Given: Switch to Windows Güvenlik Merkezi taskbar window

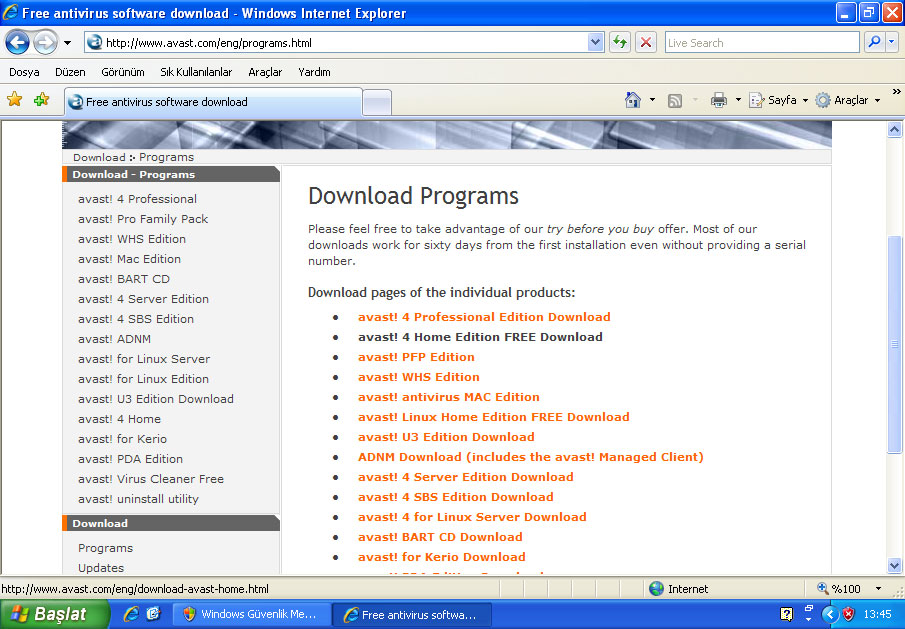Looking at the screenshot, I should pyautogui.click(x=252, y=615).
